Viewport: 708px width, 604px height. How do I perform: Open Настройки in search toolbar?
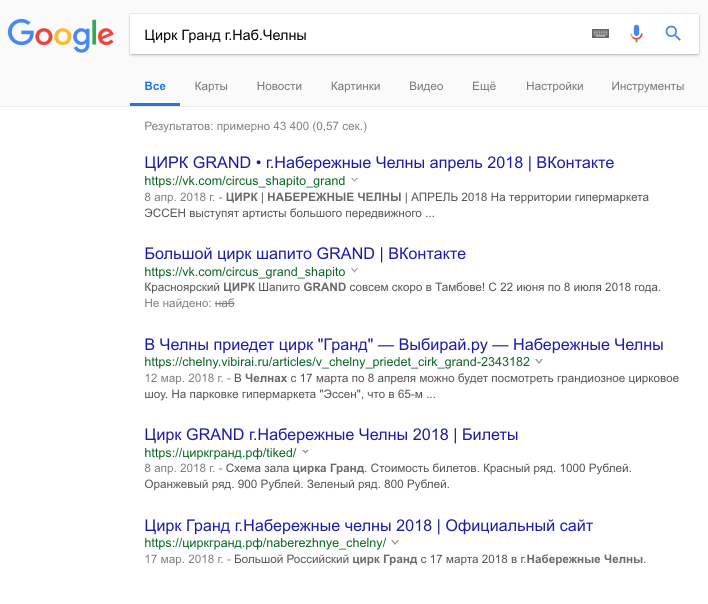(x=554, y=86)
